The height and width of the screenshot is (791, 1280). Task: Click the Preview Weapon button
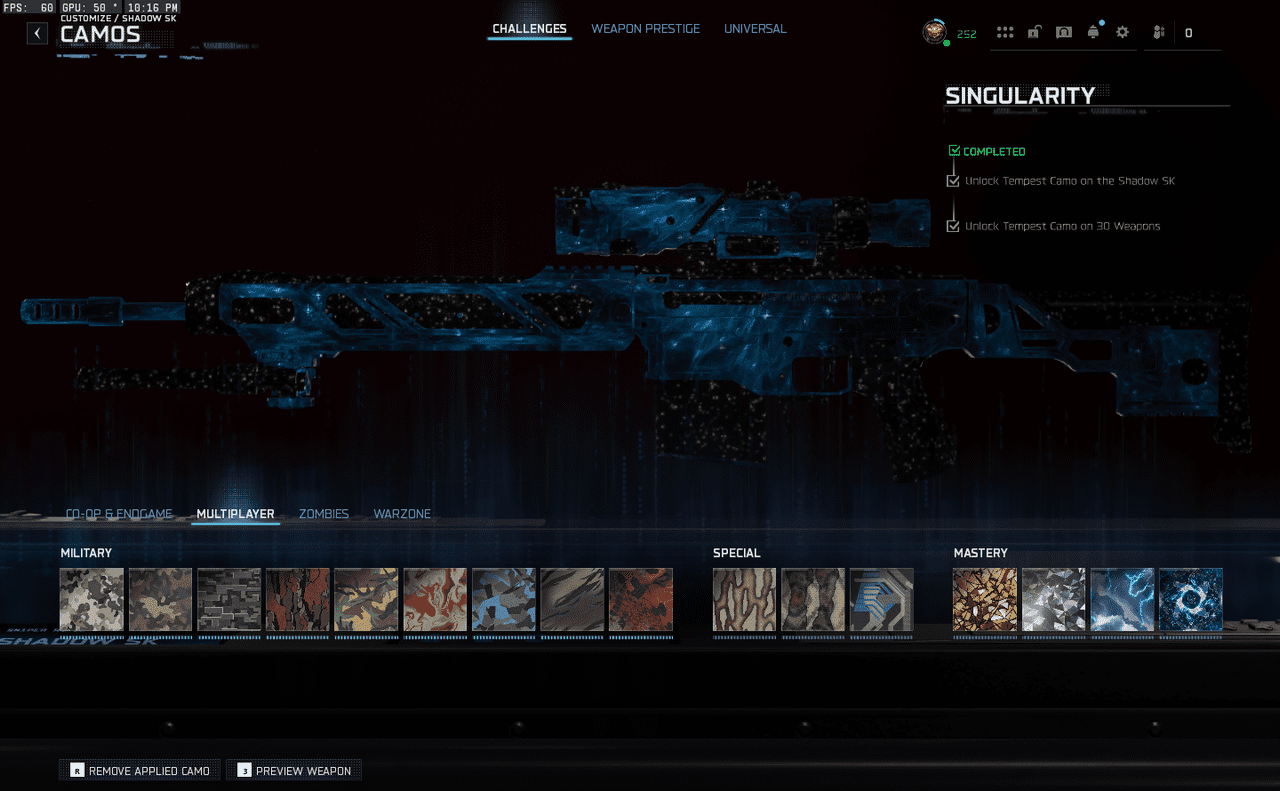(x=294, y=771)
